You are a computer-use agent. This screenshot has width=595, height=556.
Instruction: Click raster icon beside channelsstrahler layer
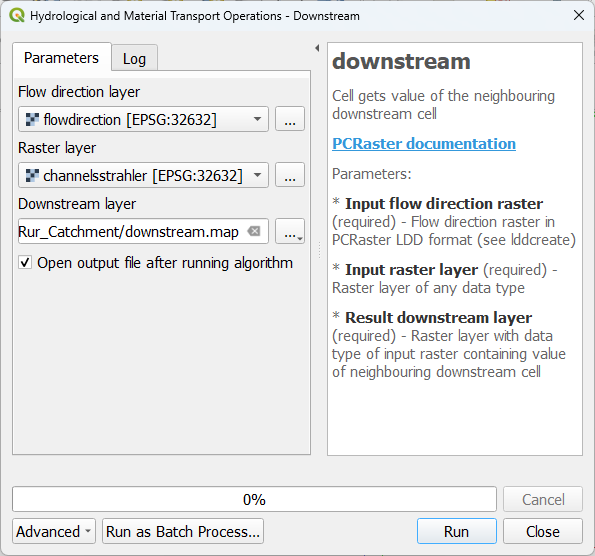click(x=32, y=175)
